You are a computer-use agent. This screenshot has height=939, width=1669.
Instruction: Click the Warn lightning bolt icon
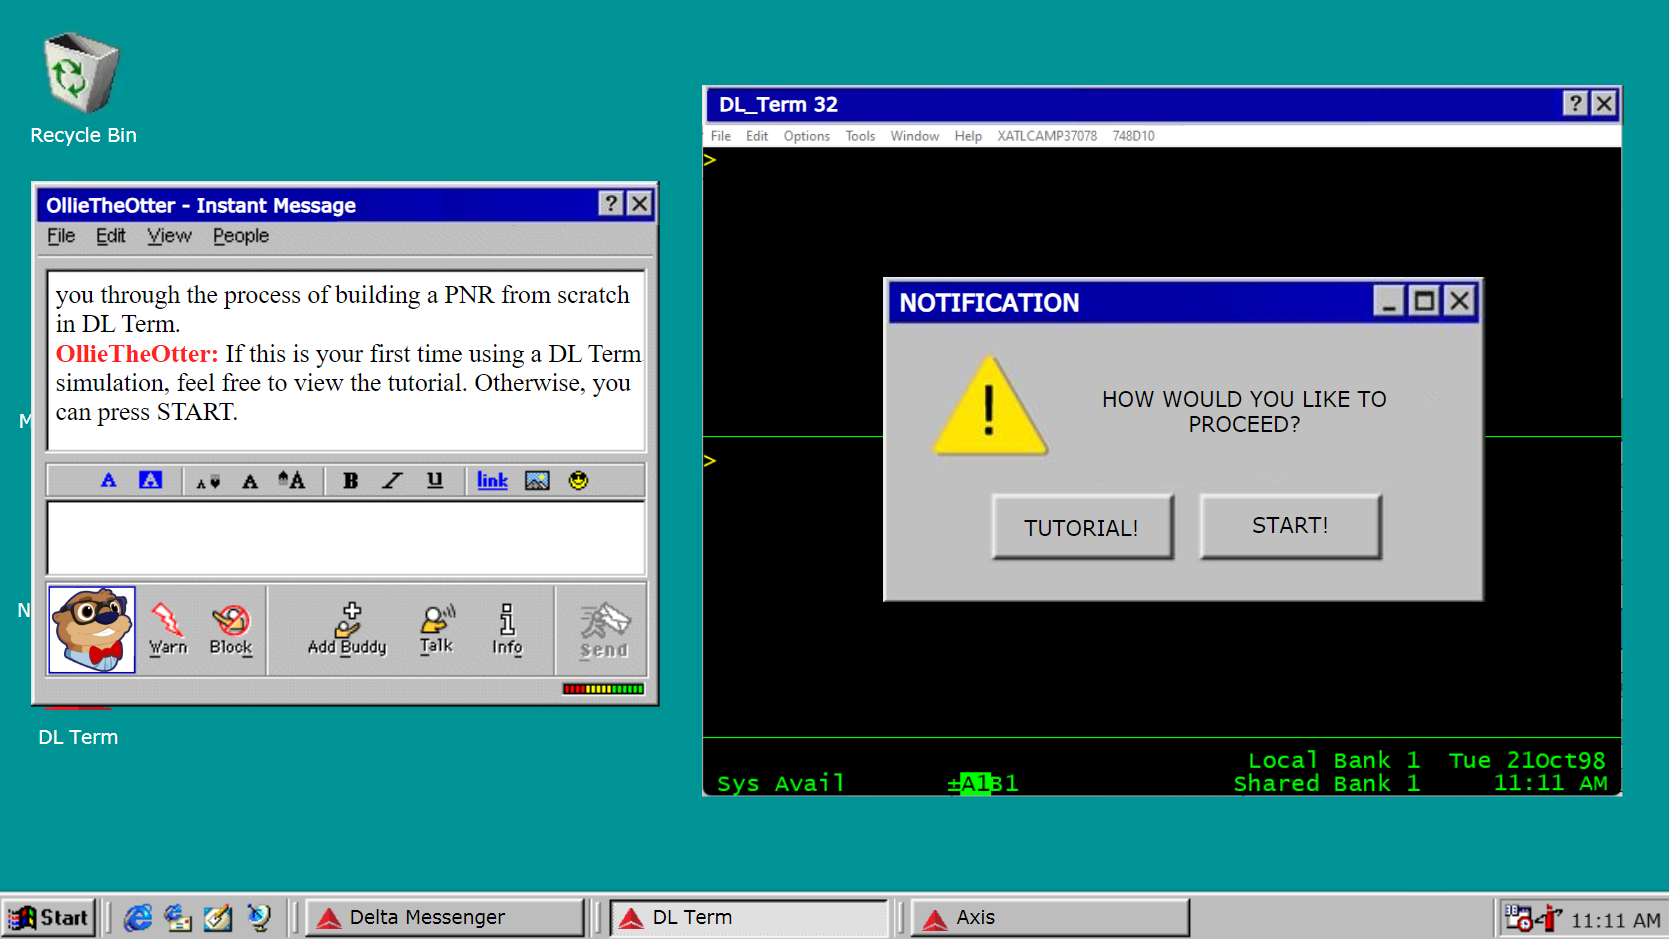pos(167,629)
